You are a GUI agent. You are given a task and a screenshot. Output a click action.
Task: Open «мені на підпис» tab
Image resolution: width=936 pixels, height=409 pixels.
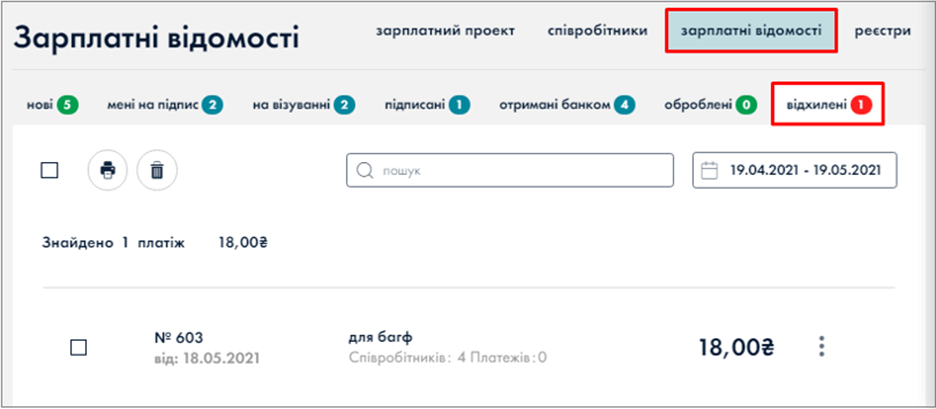click(164, 104)
